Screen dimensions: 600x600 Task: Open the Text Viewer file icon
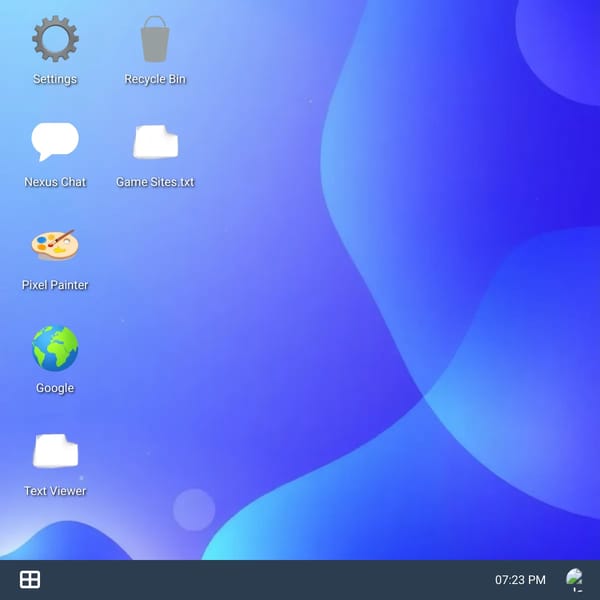coord(55,451)
